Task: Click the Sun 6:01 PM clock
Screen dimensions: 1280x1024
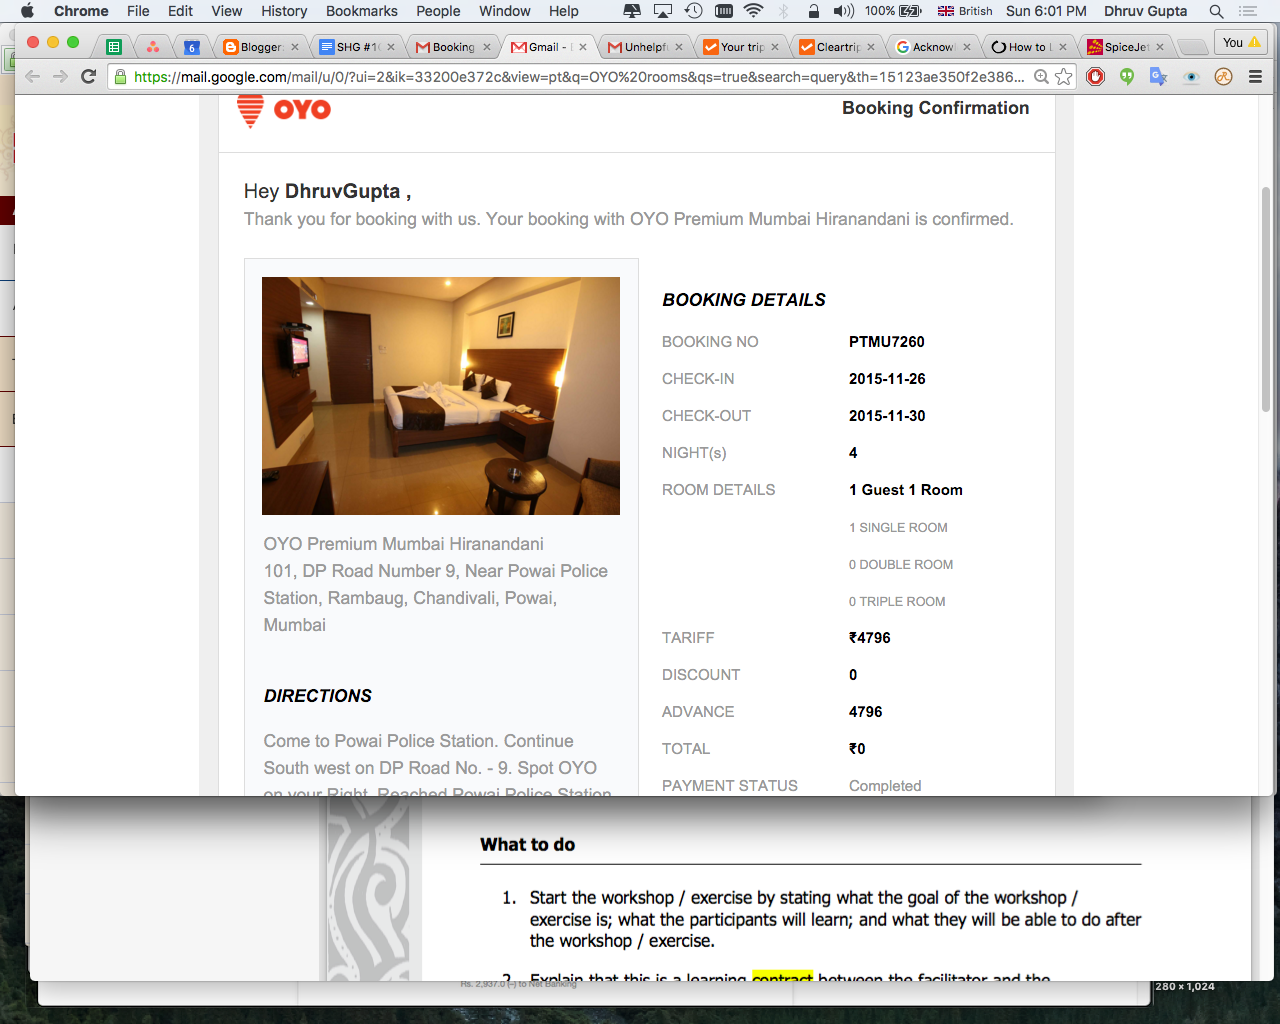Action: 1046,11
